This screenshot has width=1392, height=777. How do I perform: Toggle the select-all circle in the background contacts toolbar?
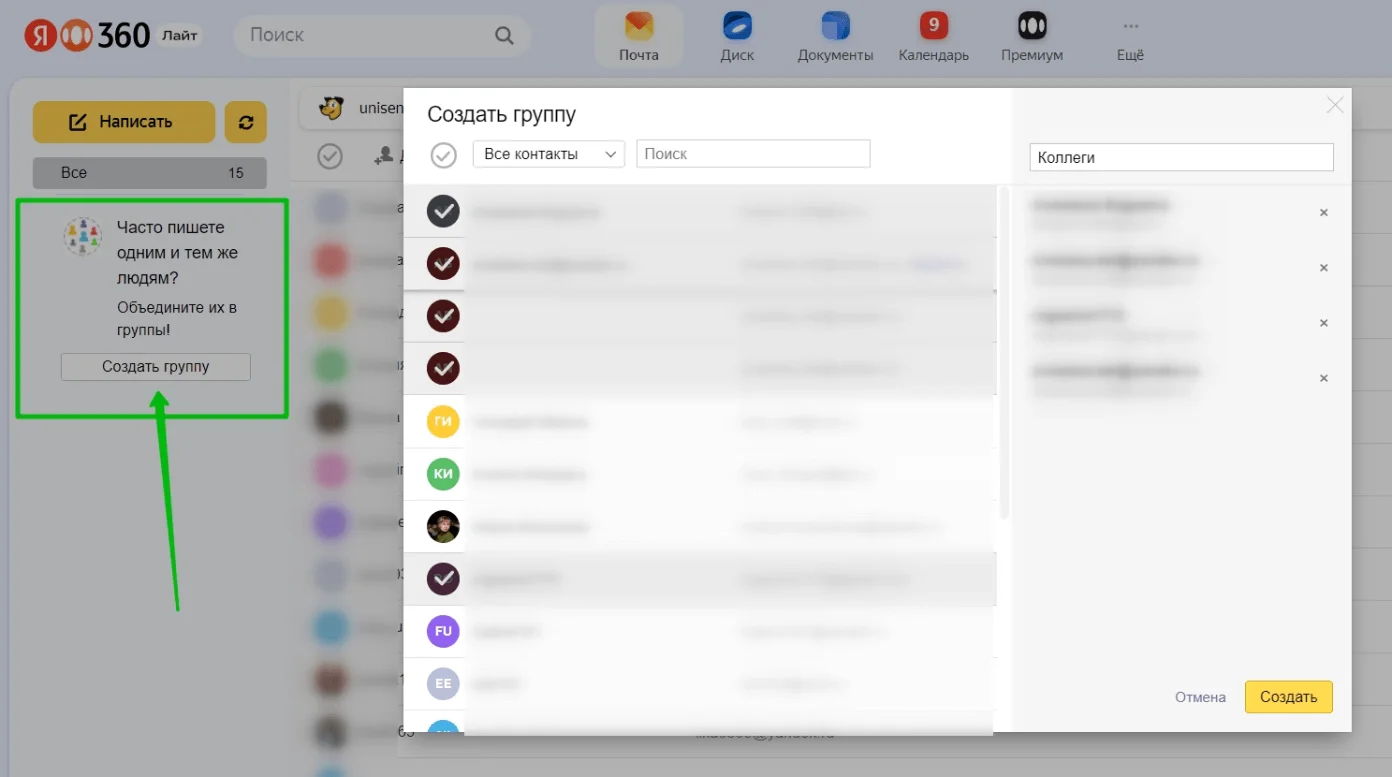329,156
